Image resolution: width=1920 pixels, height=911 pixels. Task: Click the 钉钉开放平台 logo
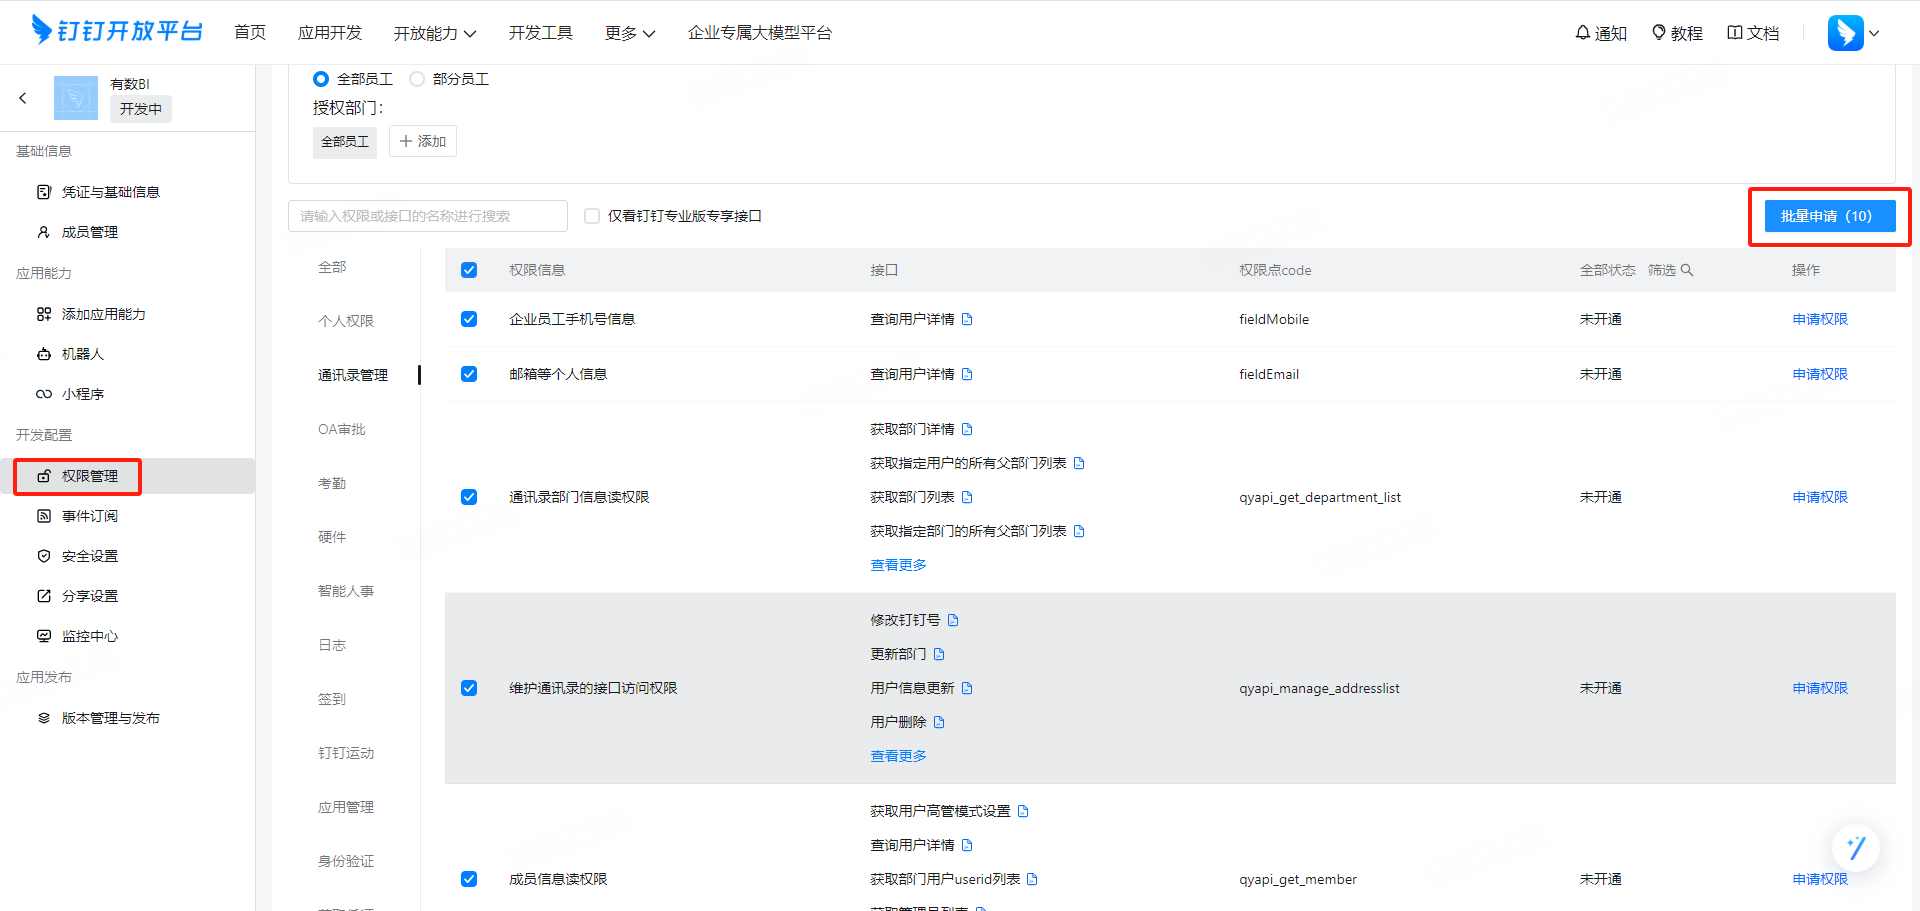click(x=117, y=31)
